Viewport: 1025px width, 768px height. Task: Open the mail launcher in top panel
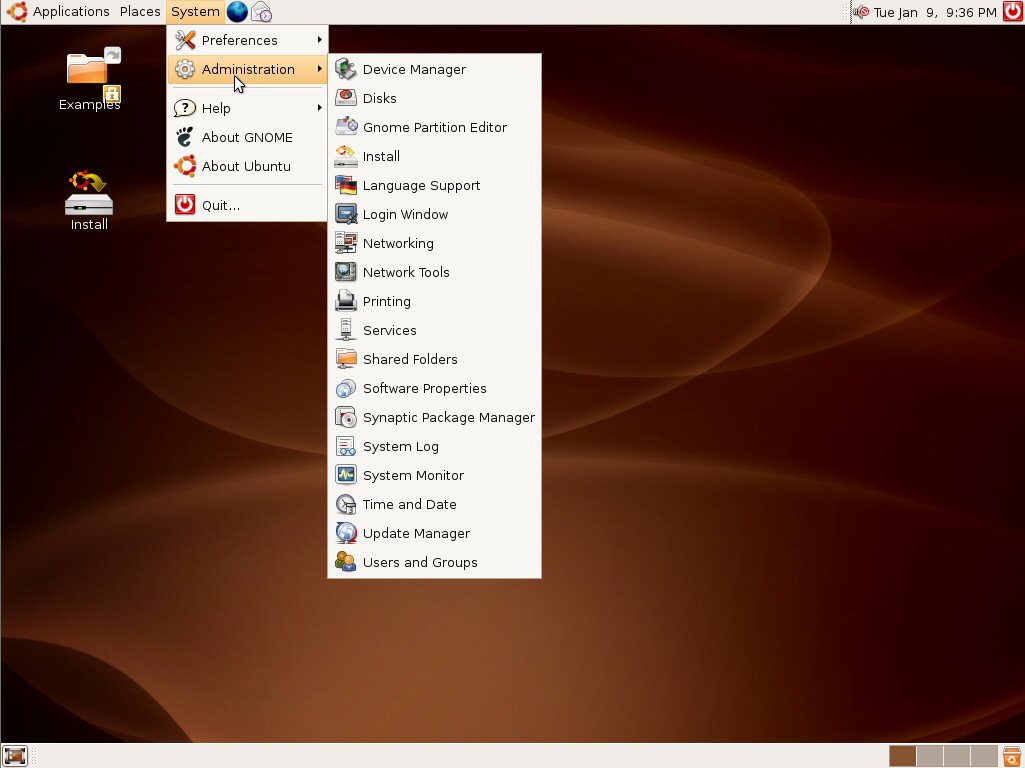click(261, 12)
